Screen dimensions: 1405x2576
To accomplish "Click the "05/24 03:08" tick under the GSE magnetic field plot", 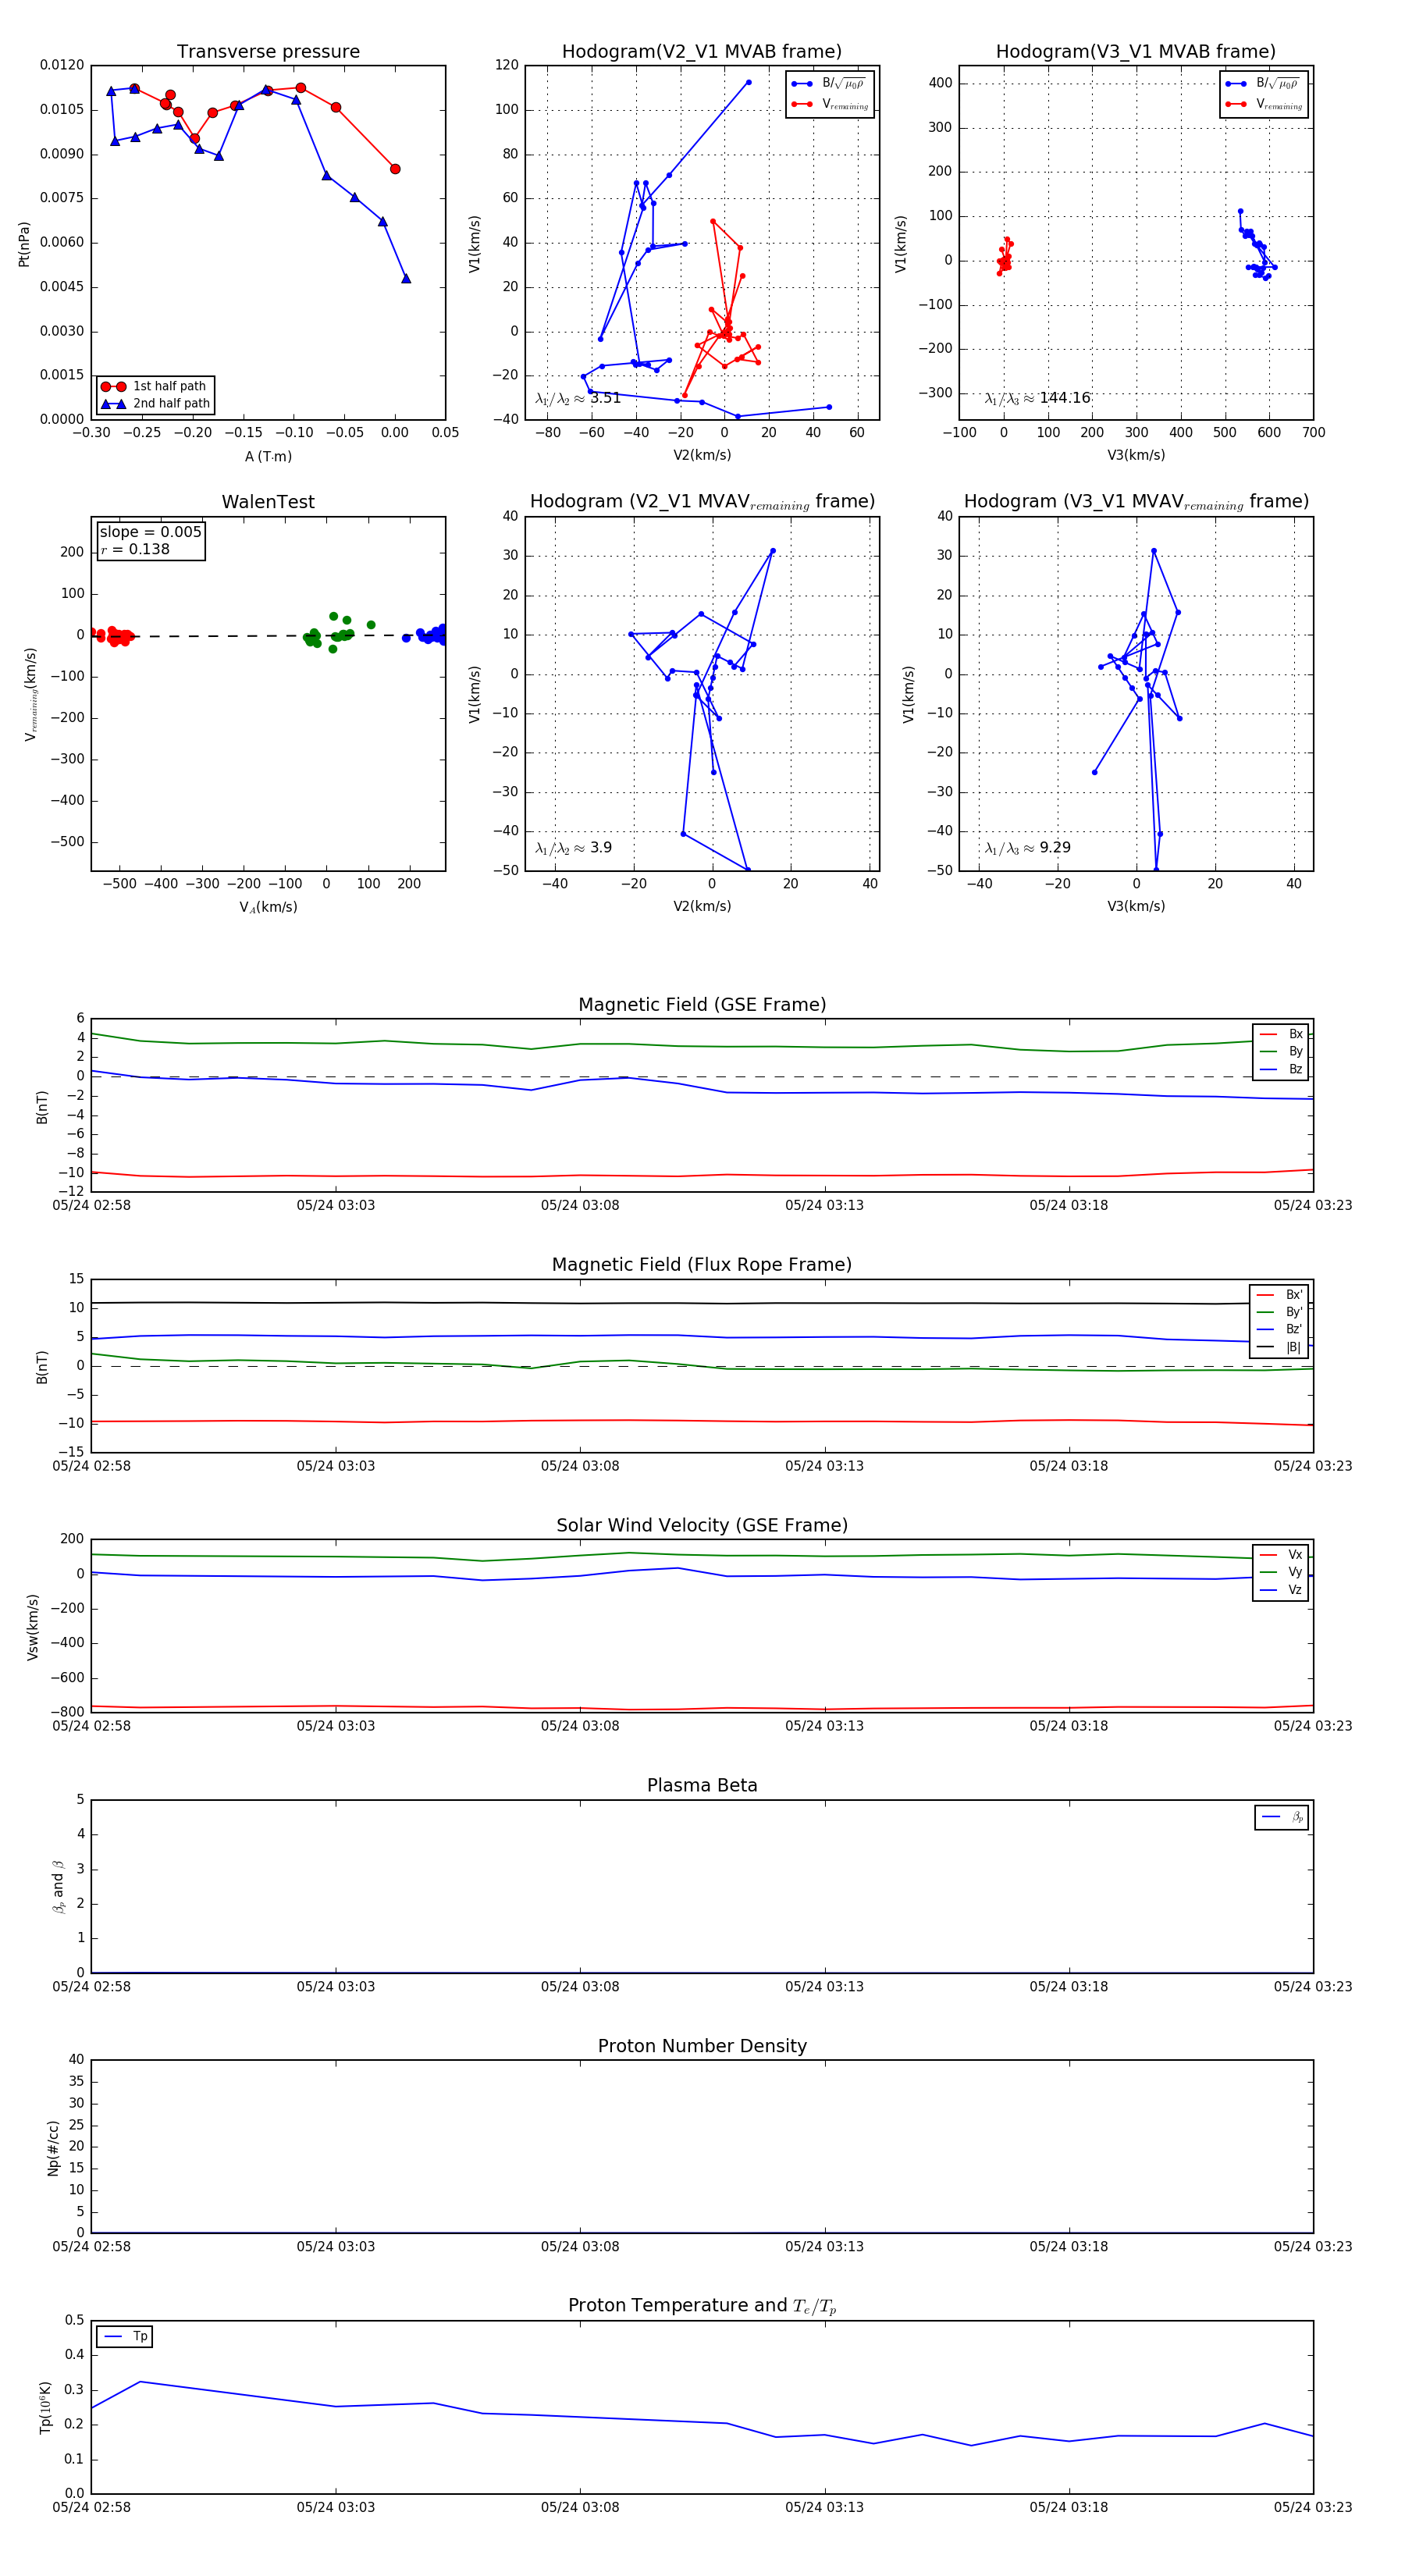I will point(580,1206).
